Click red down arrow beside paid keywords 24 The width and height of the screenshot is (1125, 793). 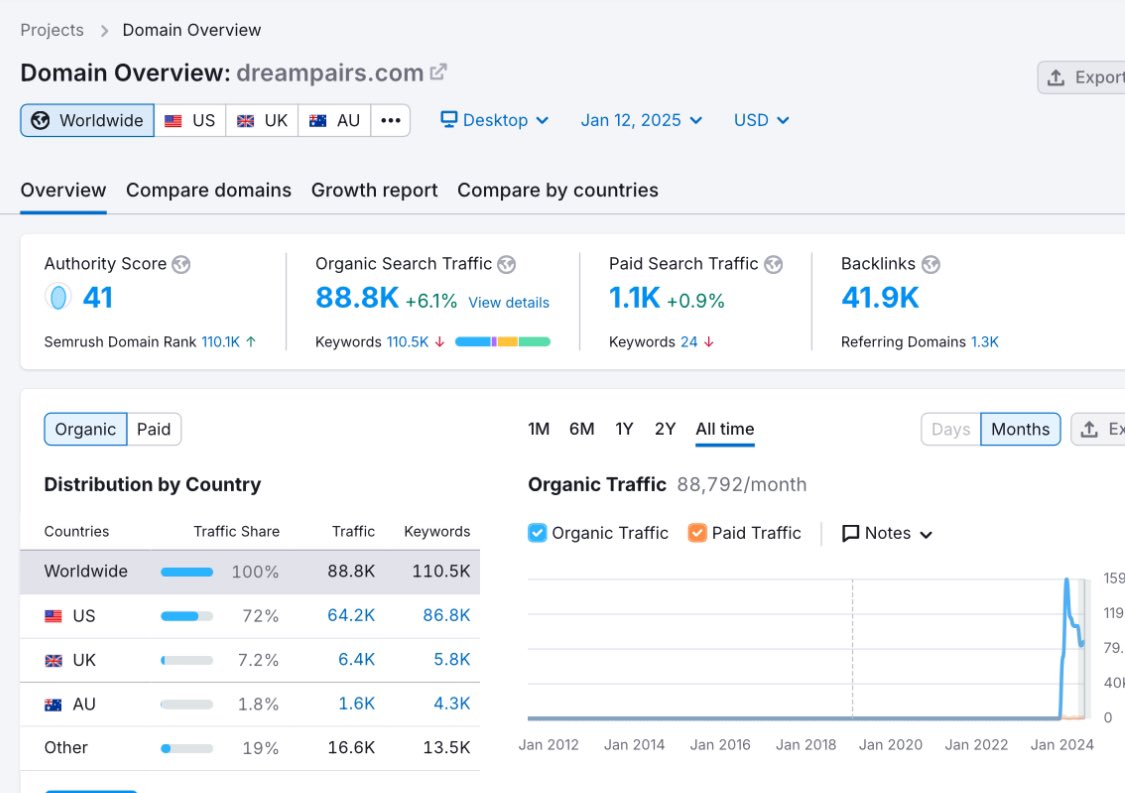tap(709, 342)
